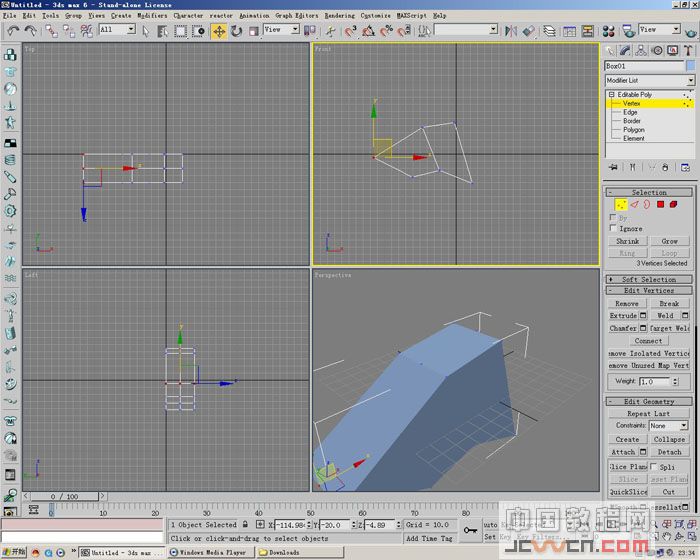Image resolution: width=700 pixels, height=560 pixels.
Task: Open the Modifiers menu
Action: [152, 16]
